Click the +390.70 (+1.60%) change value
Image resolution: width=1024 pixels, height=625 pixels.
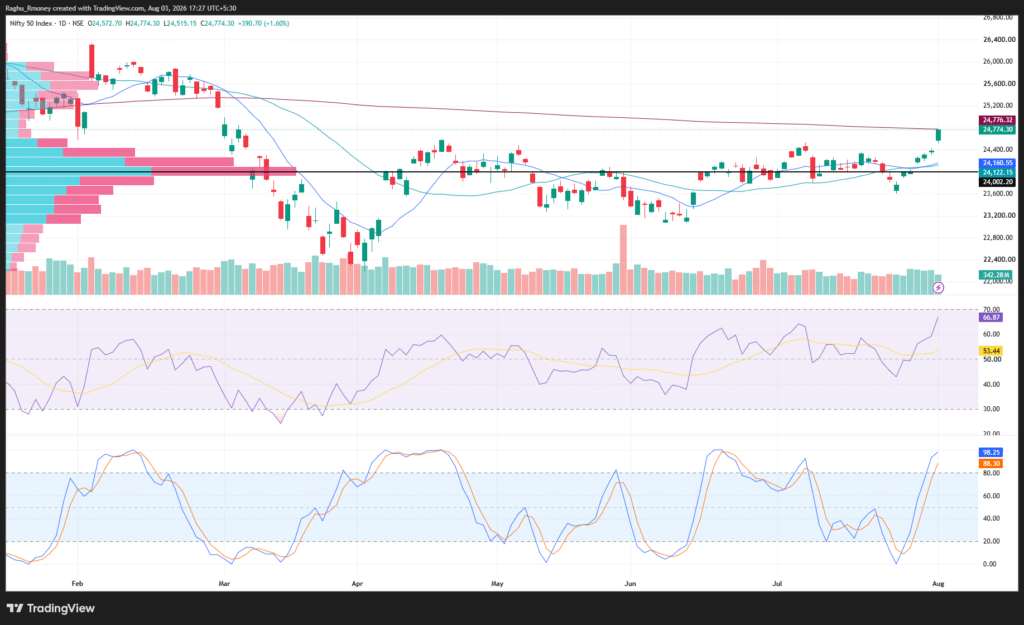point(264,24)
